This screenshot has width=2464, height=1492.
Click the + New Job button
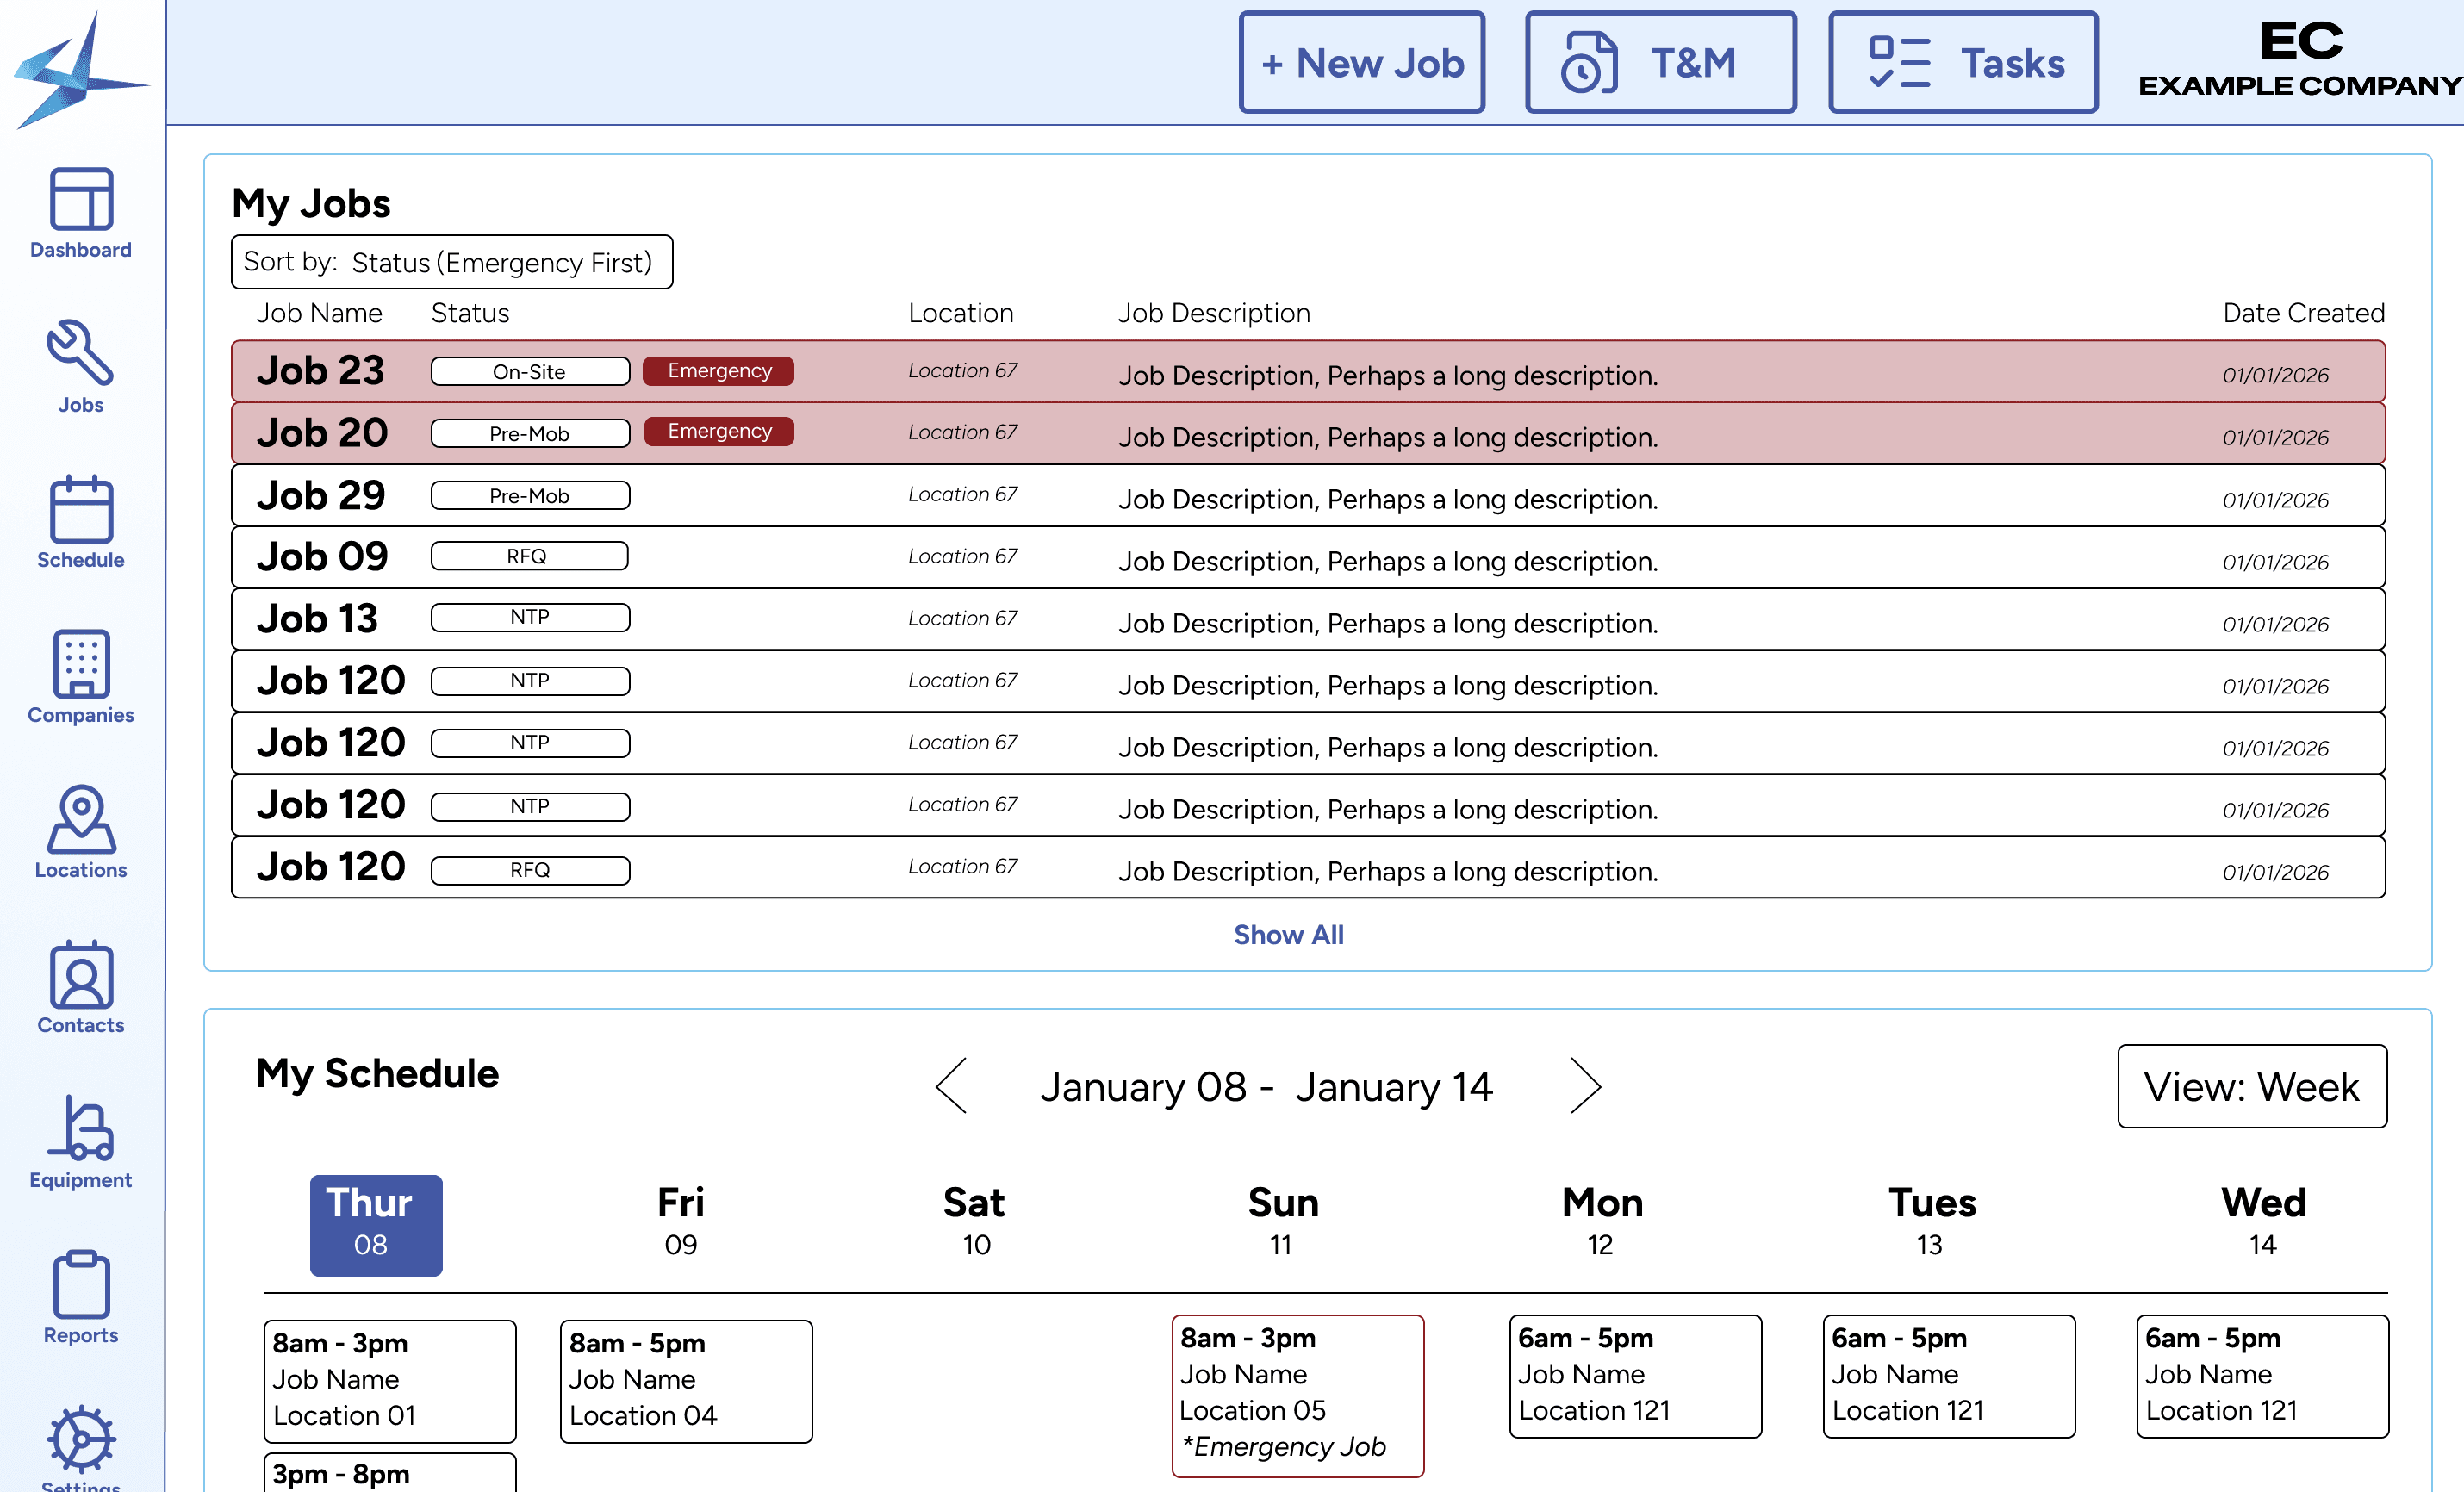tap(1361, 63)
